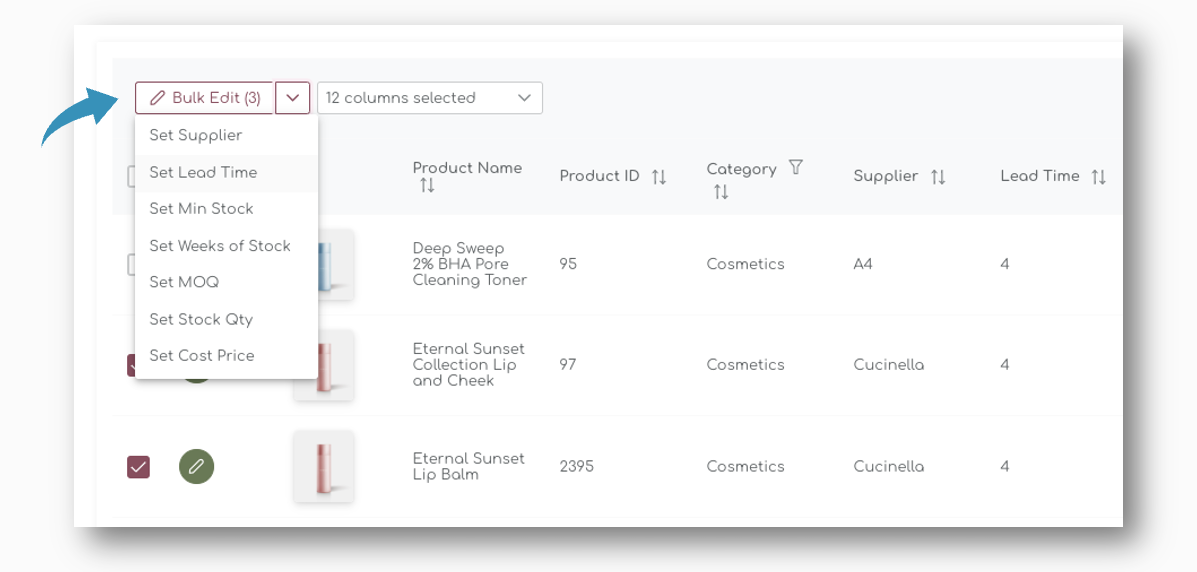Click the Product Name sort arrows icon
The width and height of the screenshot is (1197, 572).
click(427, 186)
